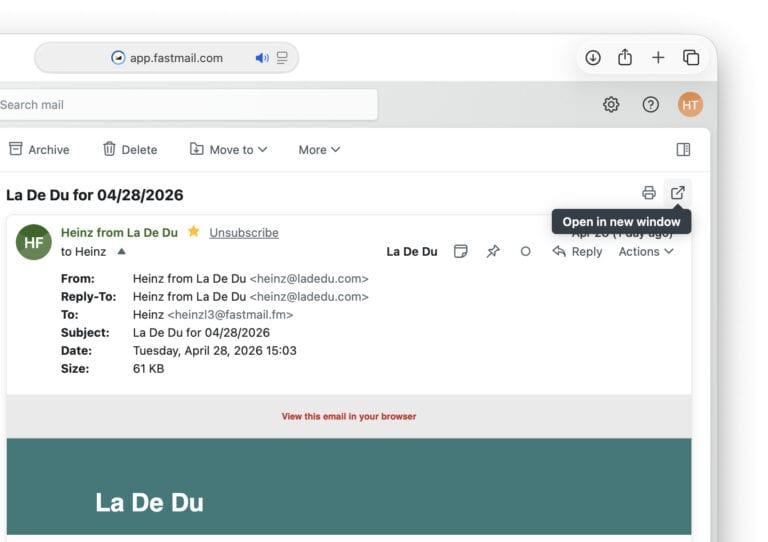Open the Actions dropdown

[646, 252]
